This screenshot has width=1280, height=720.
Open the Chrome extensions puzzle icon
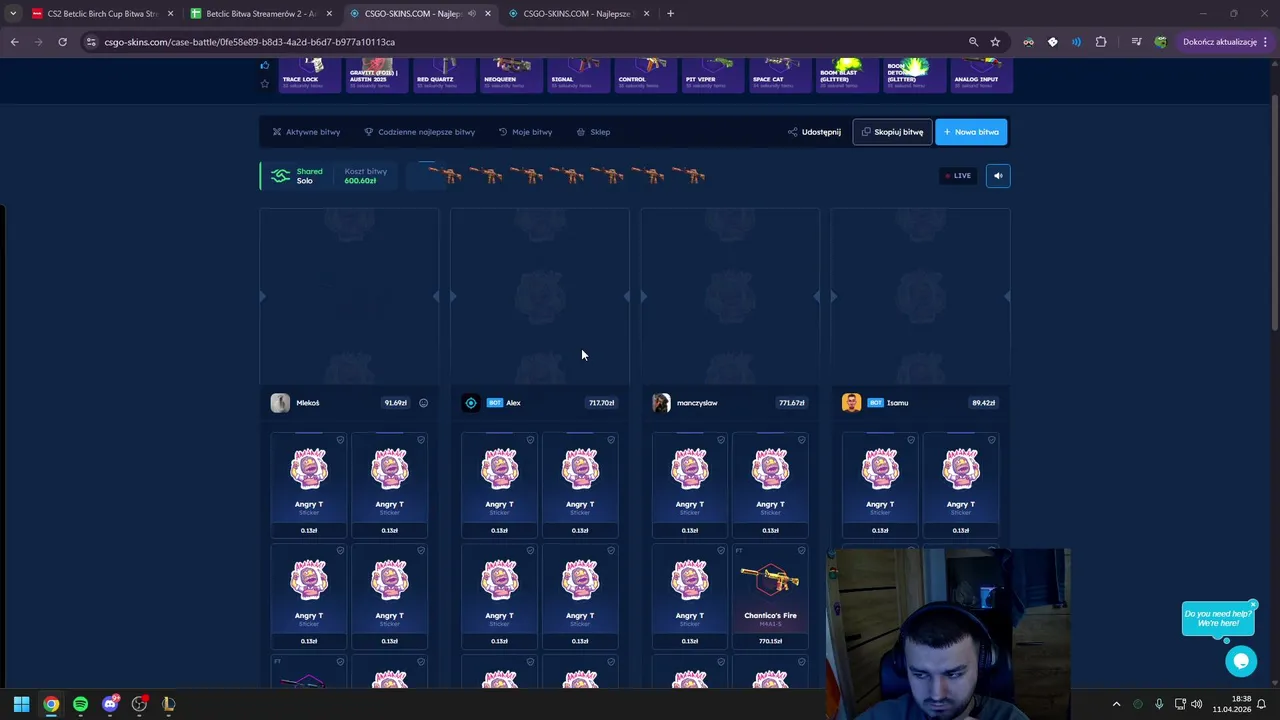(x=1101, y=42)
